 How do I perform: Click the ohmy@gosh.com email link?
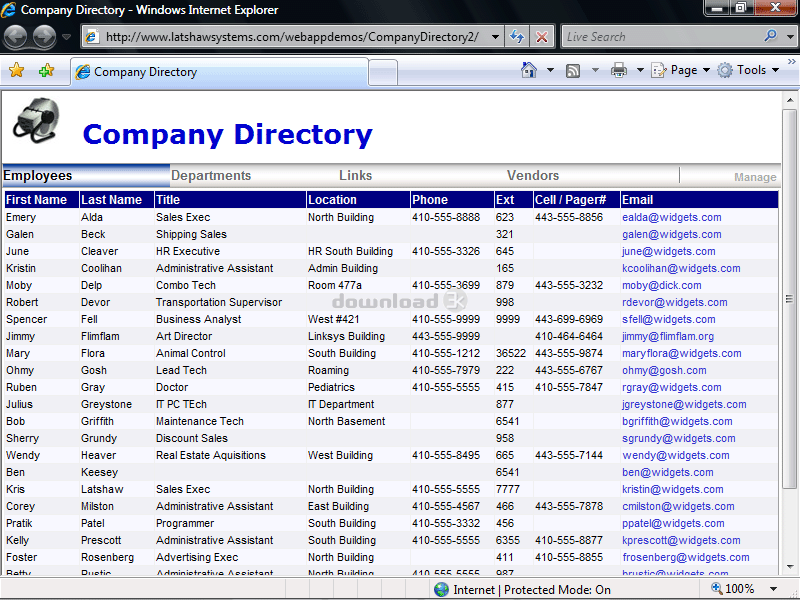664,370
